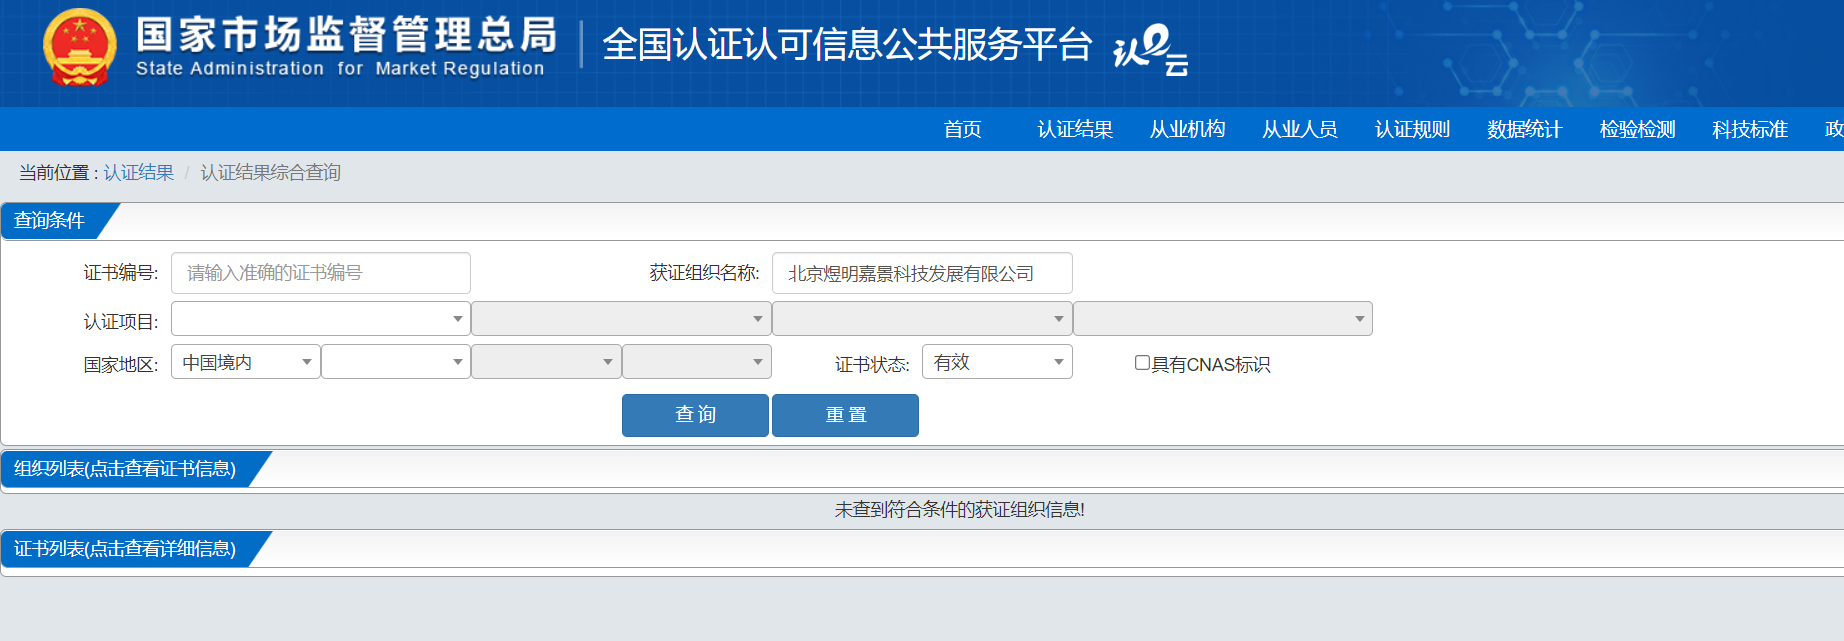Expand the third 认证项目 dropdown
1844x641 pixels.
click(922, 319)
